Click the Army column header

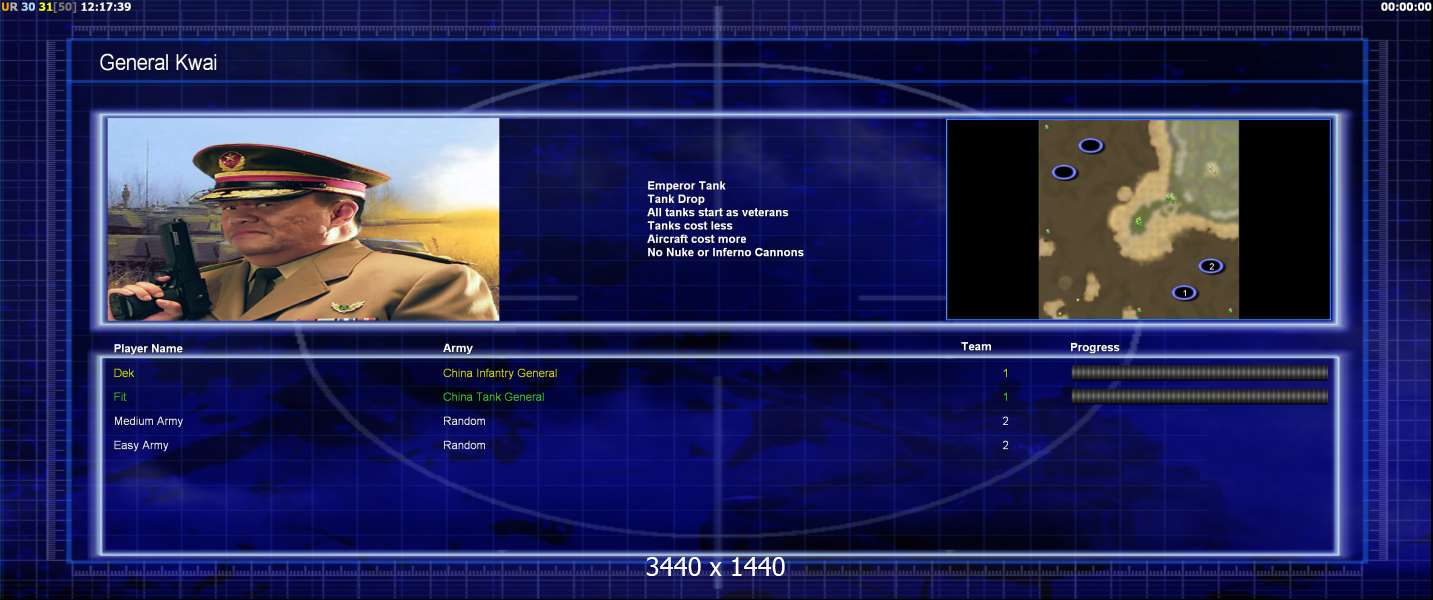click(x=458, y=348)
